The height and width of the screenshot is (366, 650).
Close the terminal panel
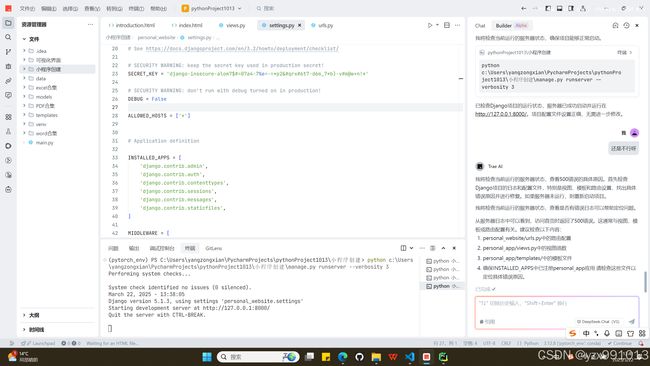[454, 248]
